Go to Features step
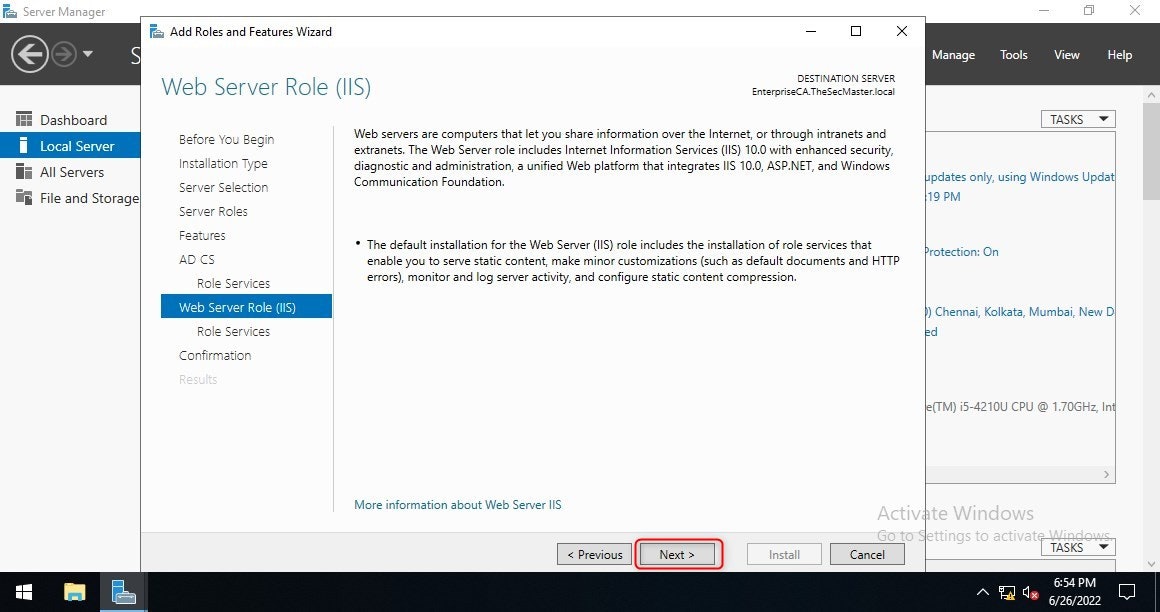 (x=202, y=235)
